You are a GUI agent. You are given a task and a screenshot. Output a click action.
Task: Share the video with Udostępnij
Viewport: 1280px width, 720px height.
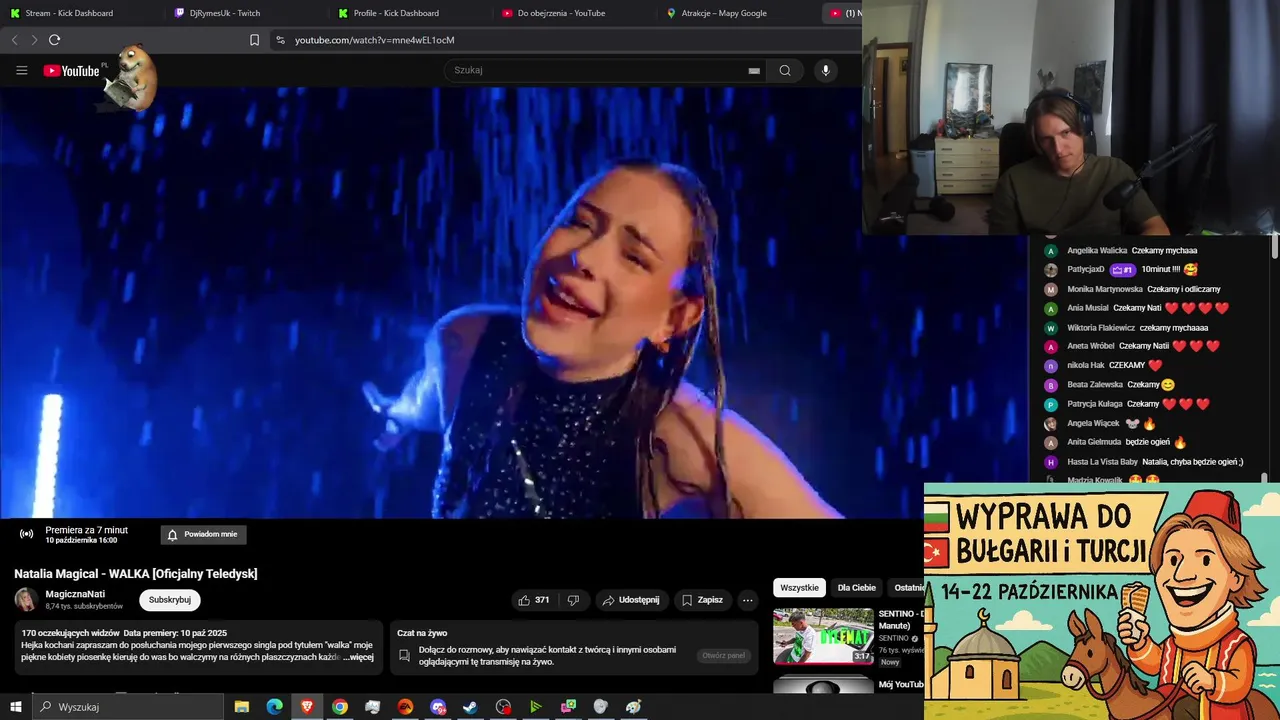[630, 600]
